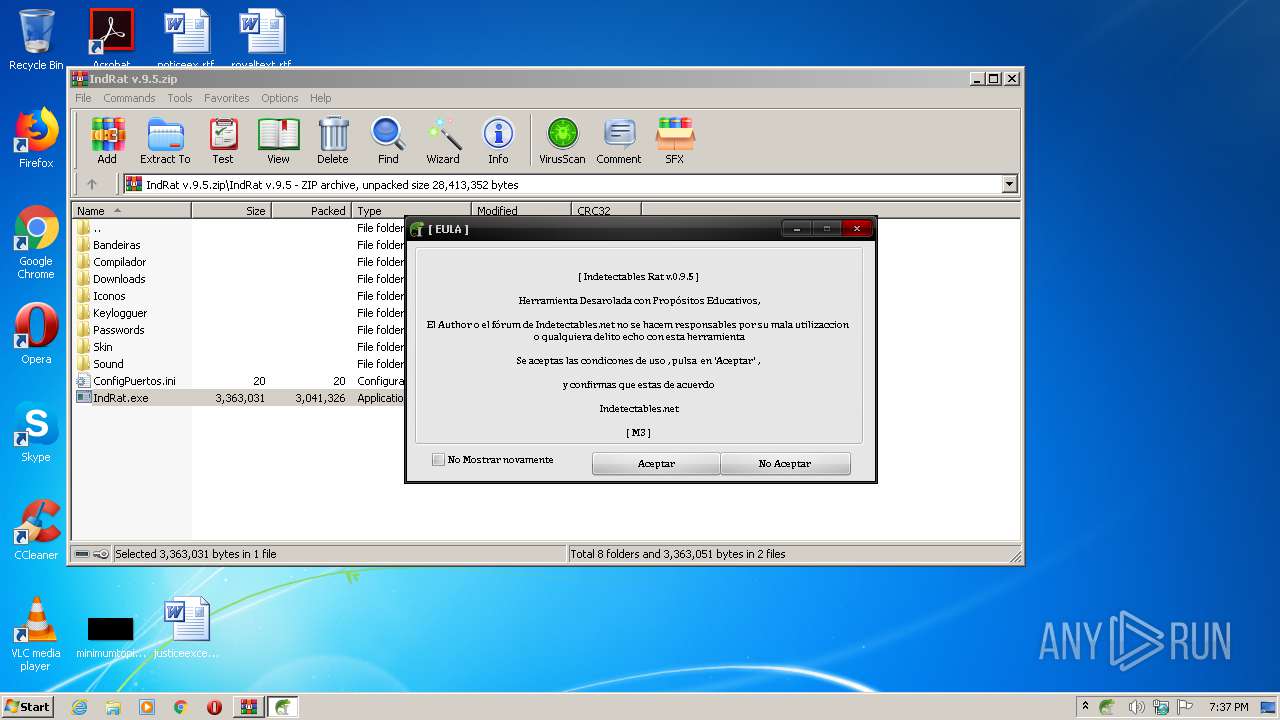Open the Commands menu
The width and height of the screenshot is (1280, 720).
(129, 98)
